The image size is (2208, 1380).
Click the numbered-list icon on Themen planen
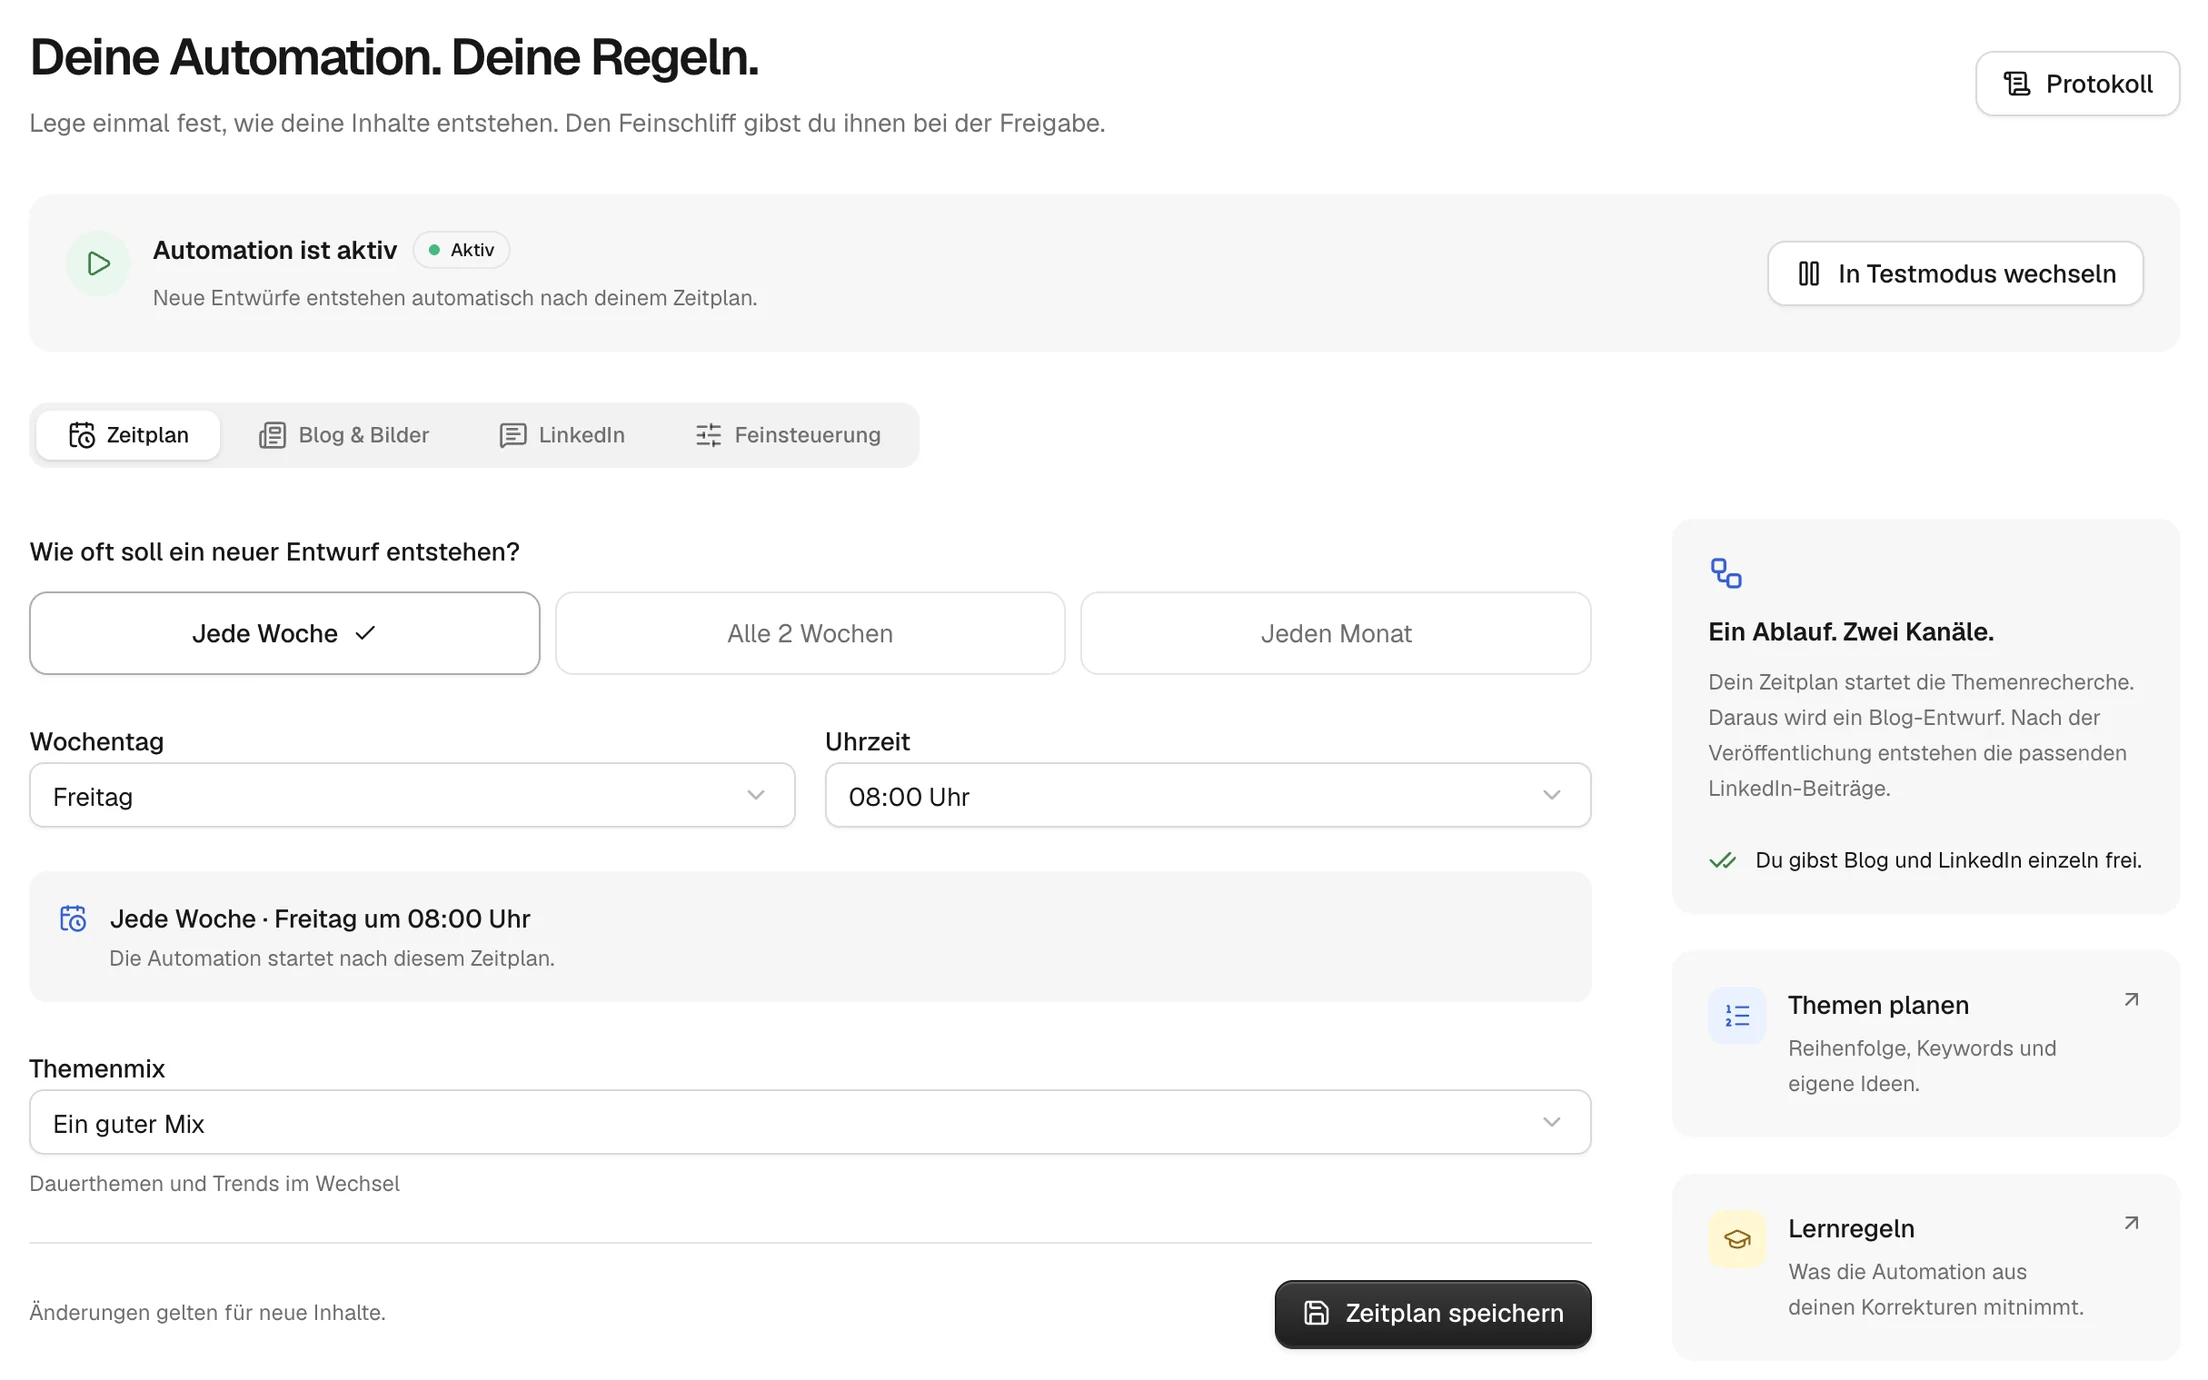tap(1737, 1016)
